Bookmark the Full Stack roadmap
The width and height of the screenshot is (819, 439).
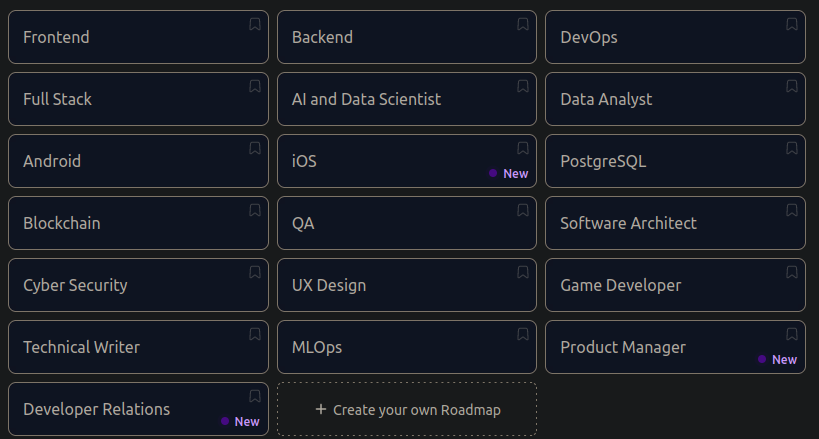(x=255, y=87)
